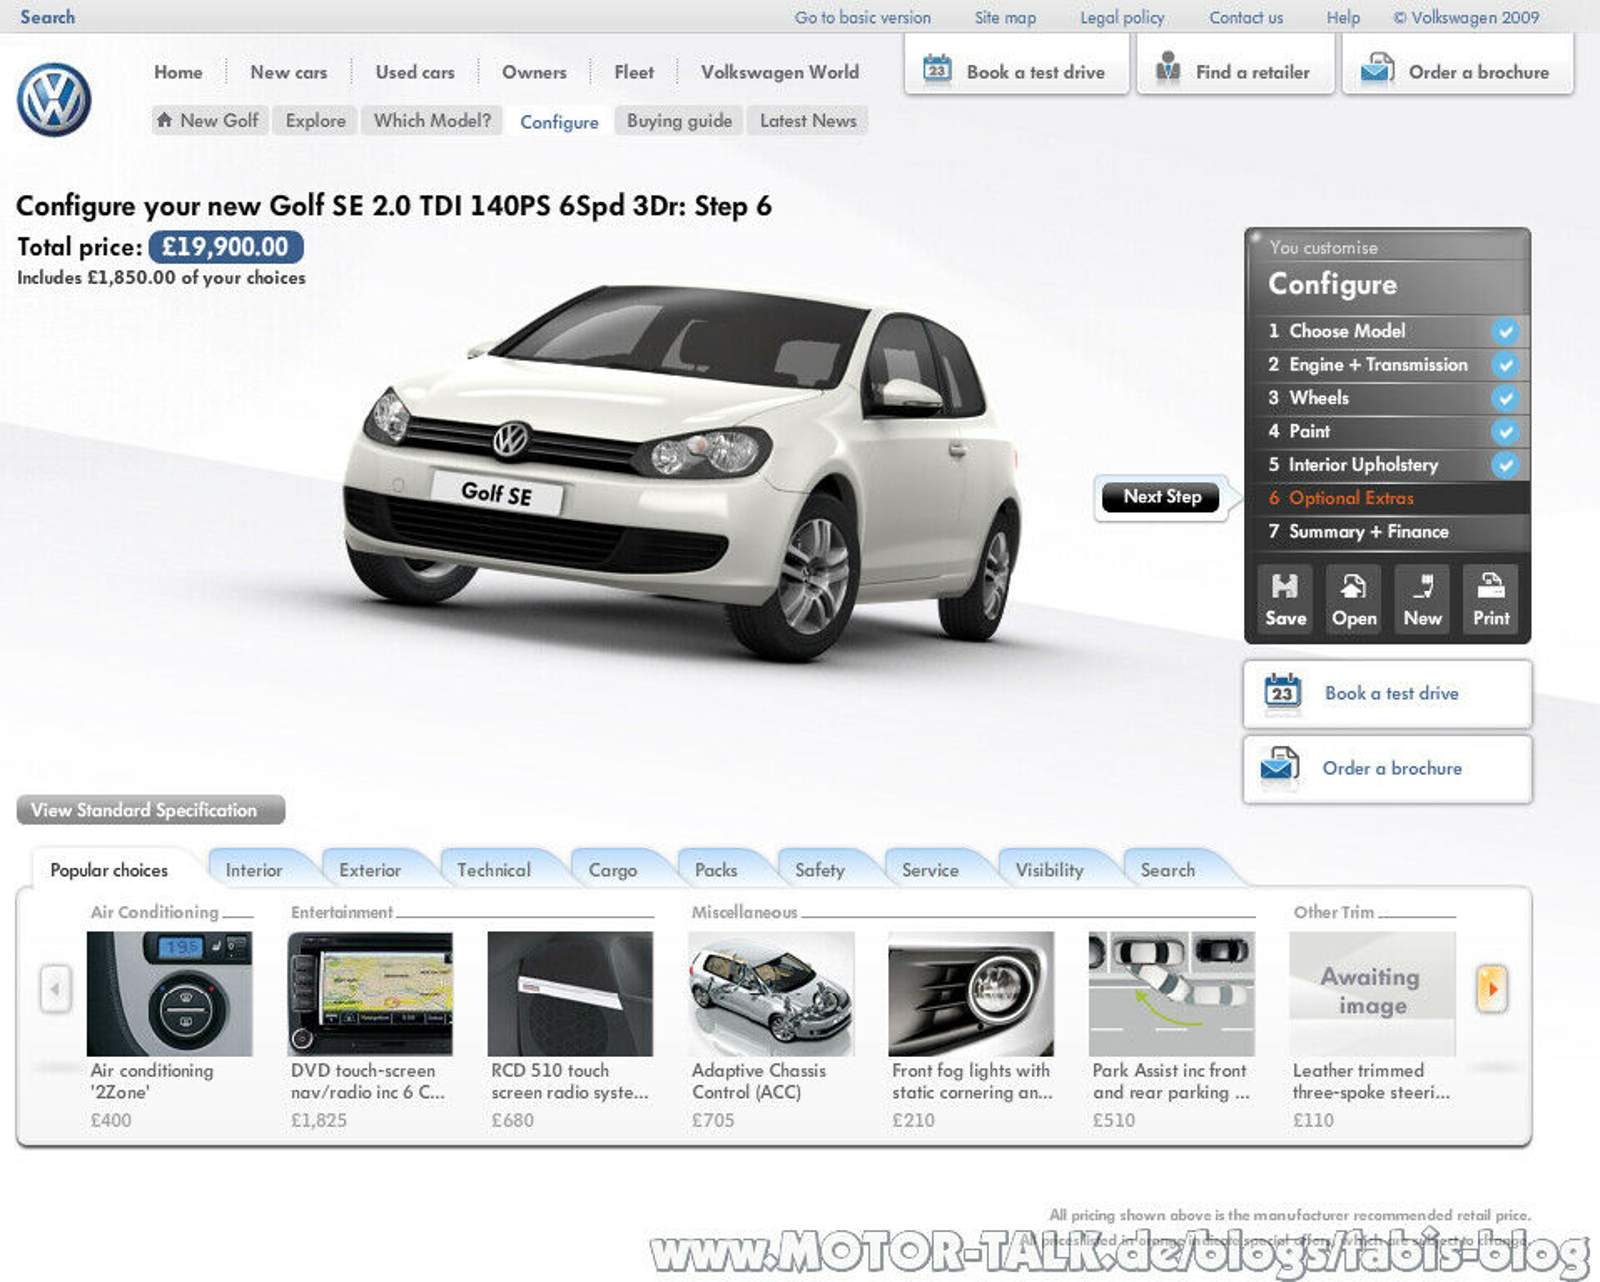Viewport: 1600px width, 1282px height.
Task: Open the Home menu item
Action: (178, 72)
